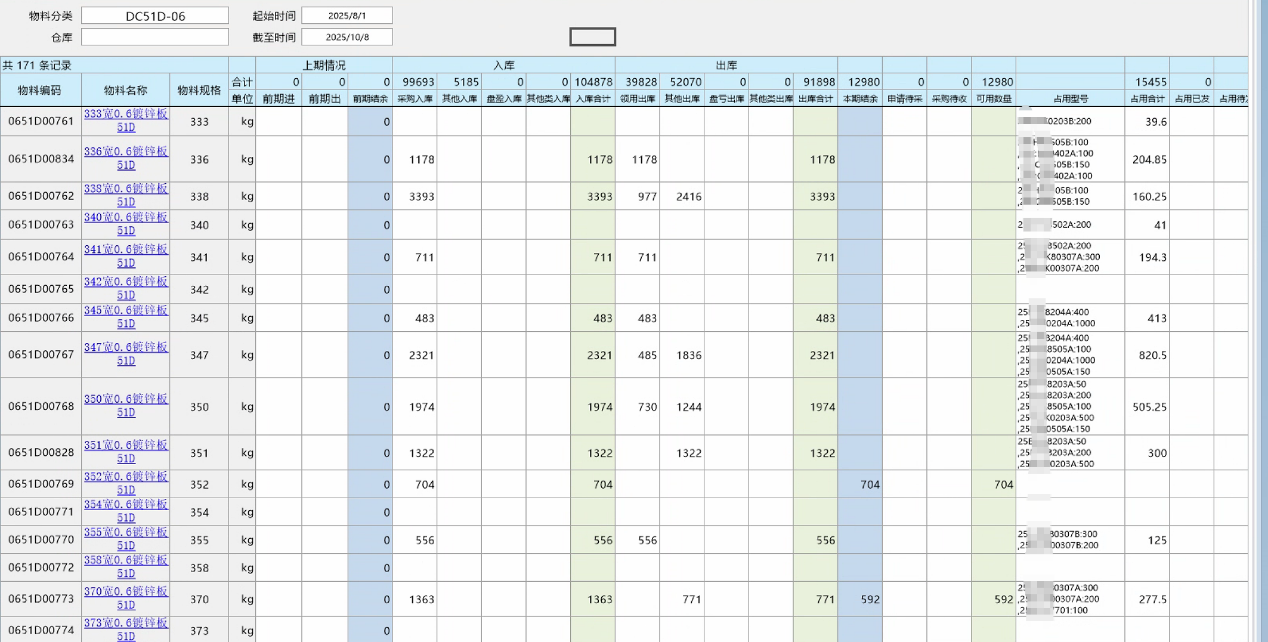Click the 物料编码 column header

[x=40, y=90]
